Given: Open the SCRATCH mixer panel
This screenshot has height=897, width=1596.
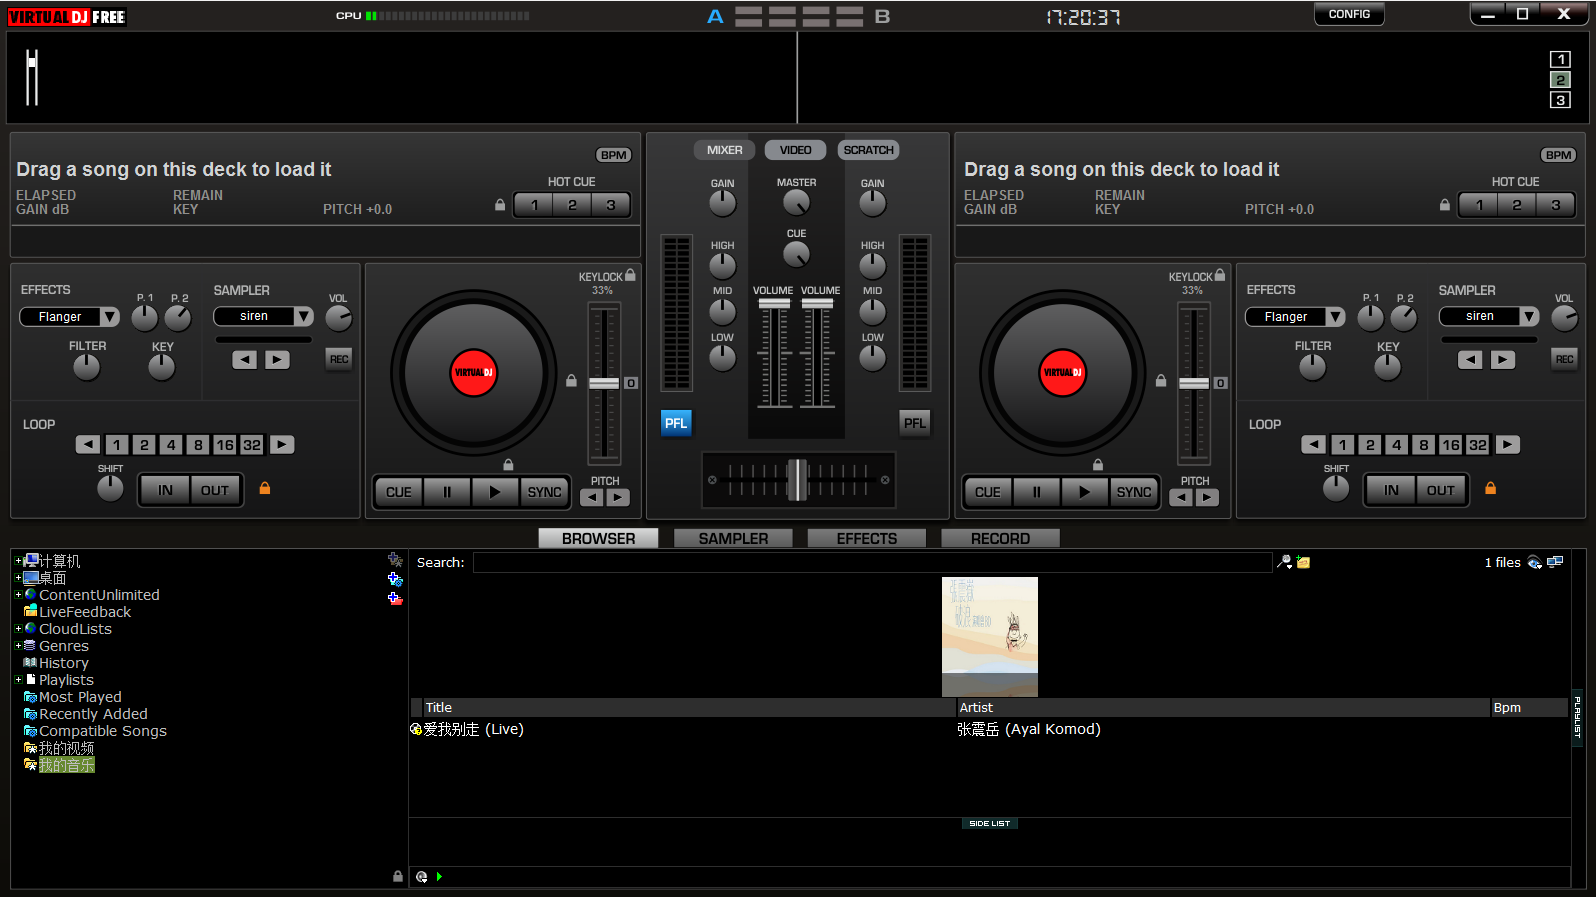Looking at the screenshot, I should coord(868,150).
